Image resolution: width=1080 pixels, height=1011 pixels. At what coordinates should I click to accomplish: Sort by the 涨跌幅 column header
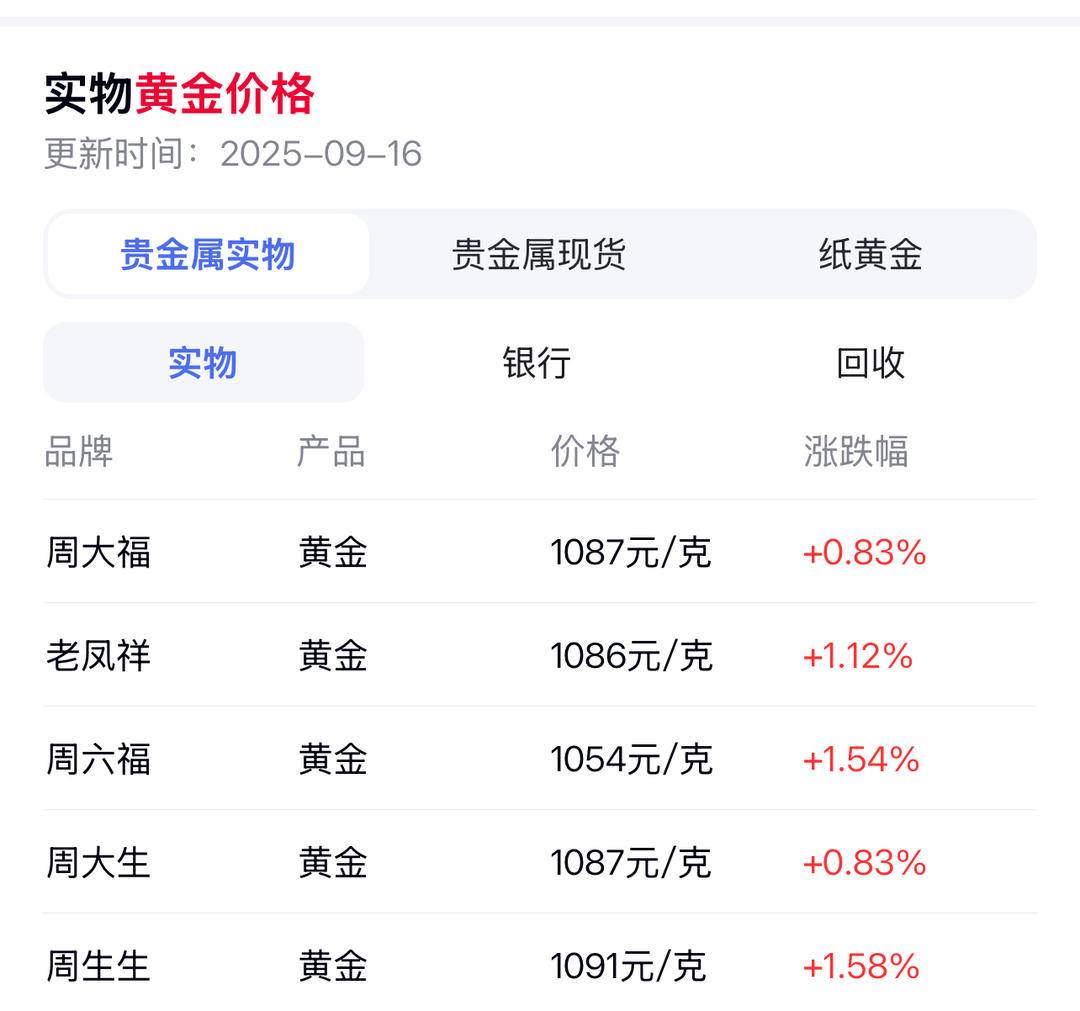(x=856, y=452)
